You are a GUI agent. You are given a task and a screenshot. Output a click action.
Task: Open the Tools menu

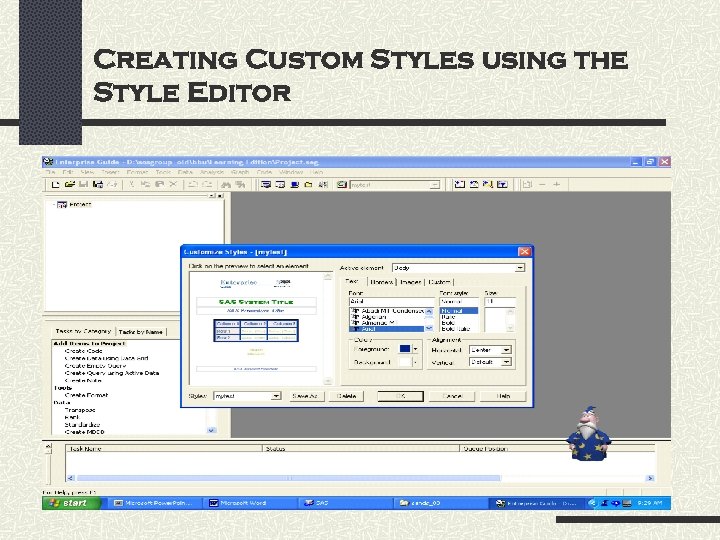[163, 172]
